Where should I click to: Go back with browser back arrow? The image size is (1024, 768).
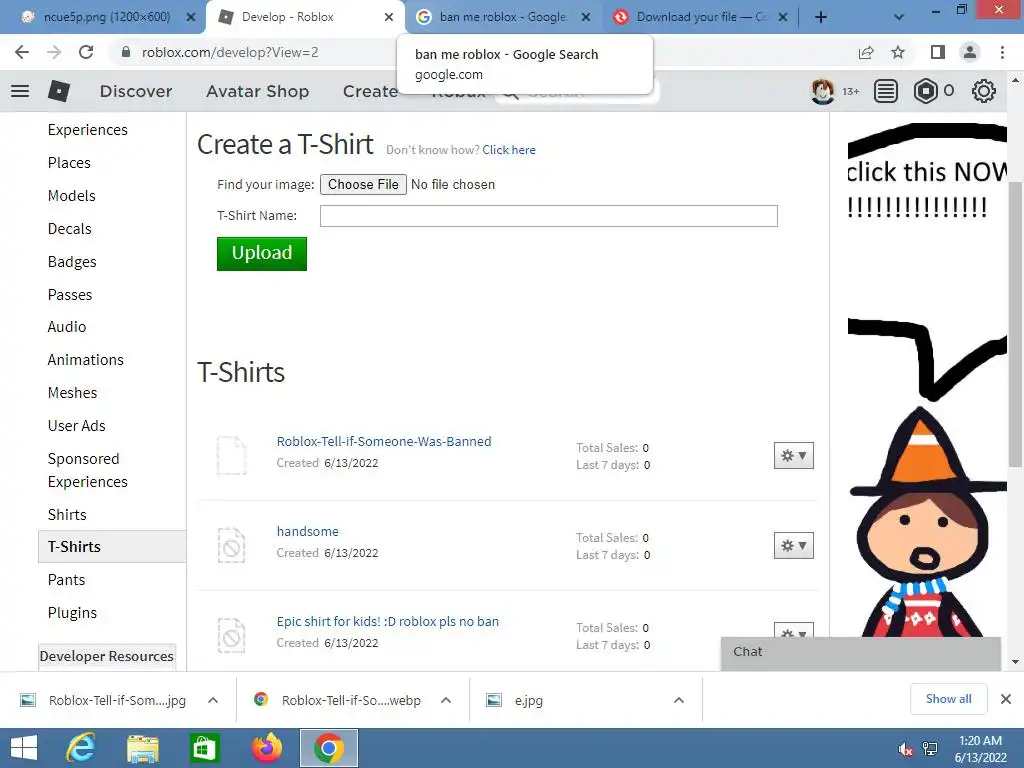(22, 52)
